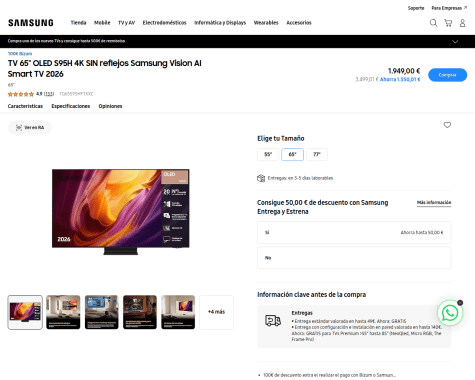Select the 65" size option
The height and width of the screenshot is (380, 475).
[292, 154]
